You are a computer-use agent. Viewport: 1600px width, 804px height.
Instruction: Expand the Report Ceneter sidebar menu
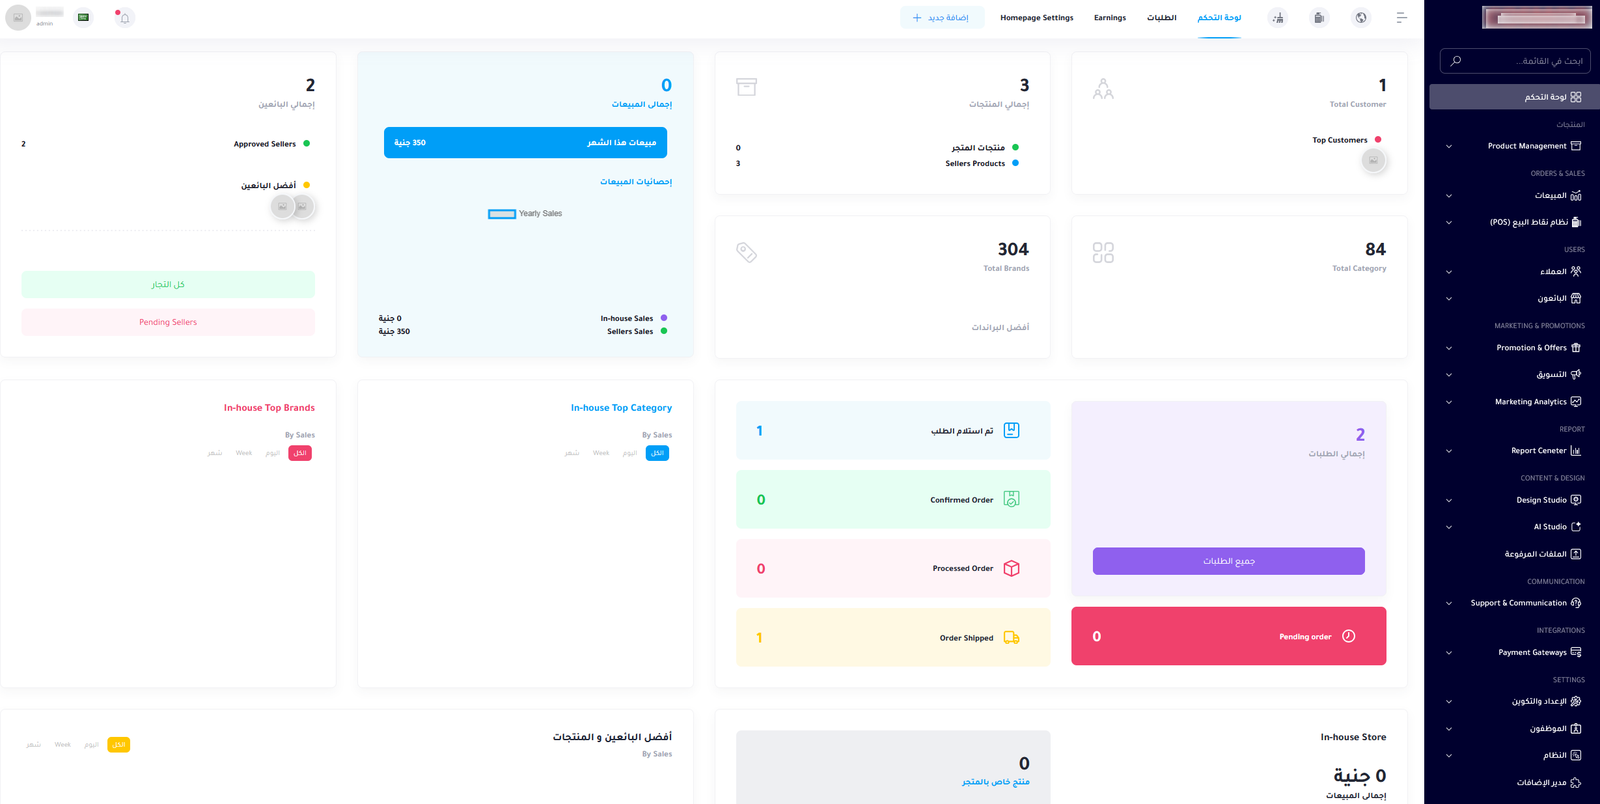(1448, 451)
